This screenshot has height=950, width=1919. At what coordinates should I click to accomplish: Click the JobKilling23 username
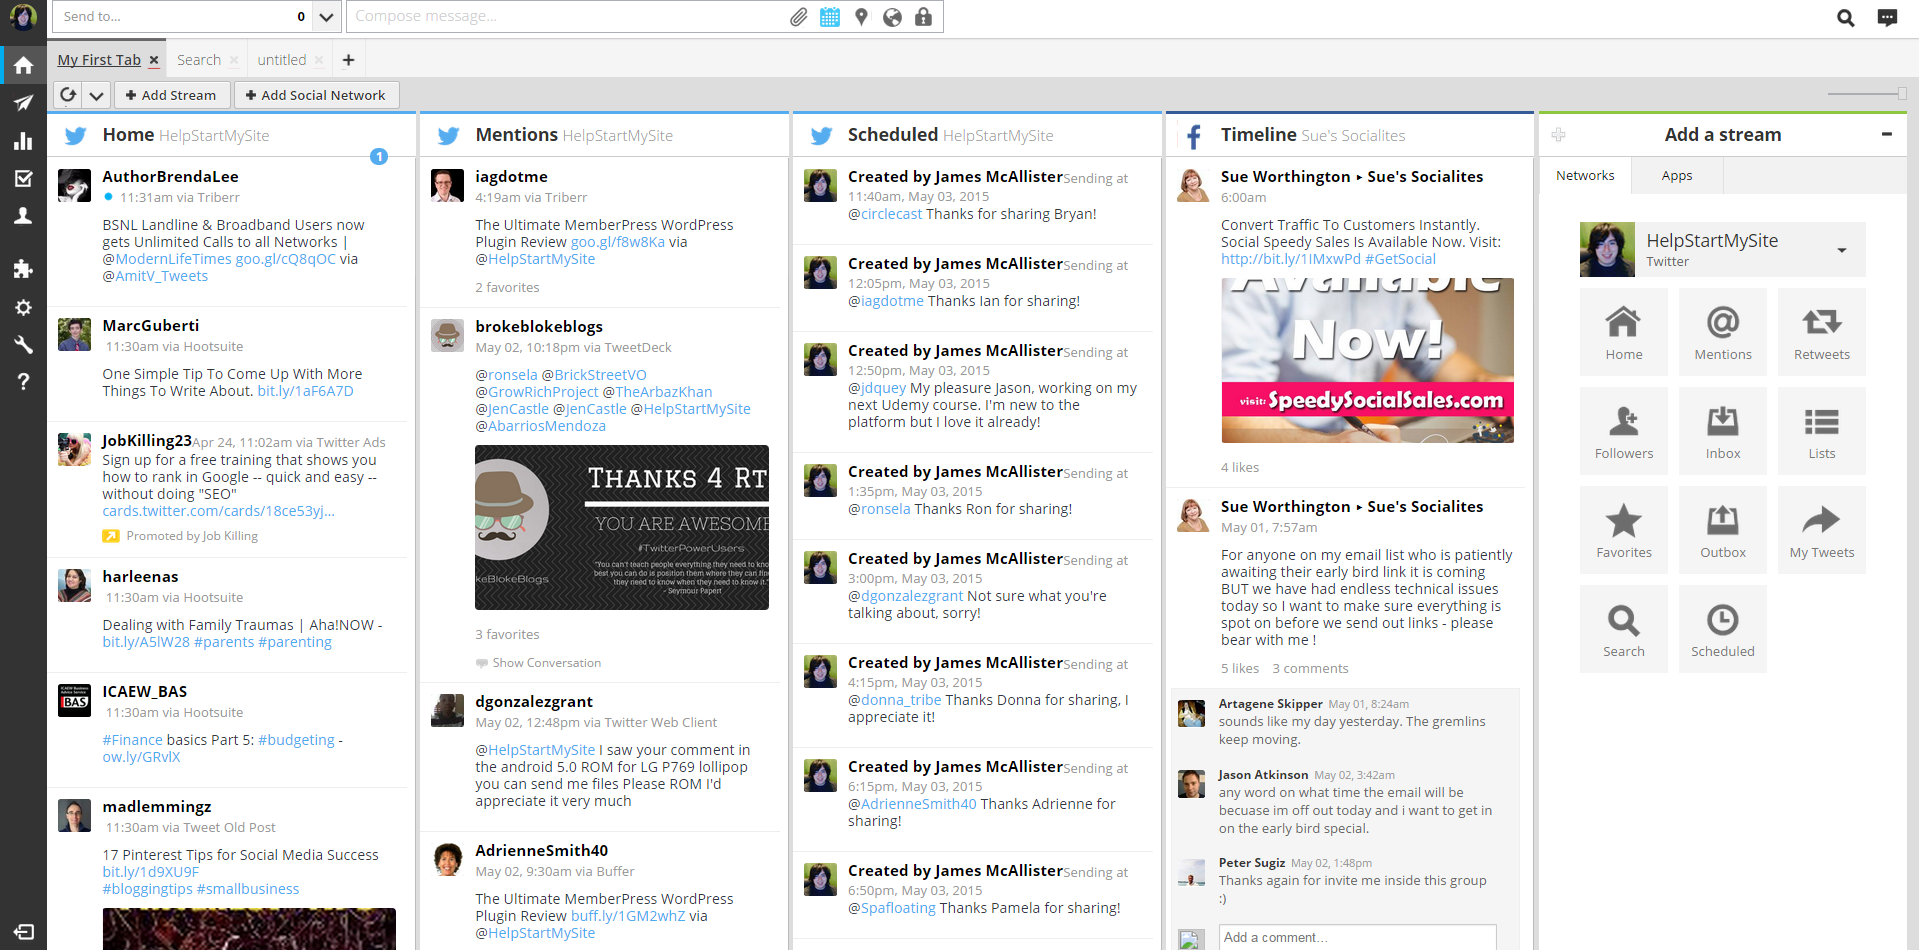click(x=147, y=441)
